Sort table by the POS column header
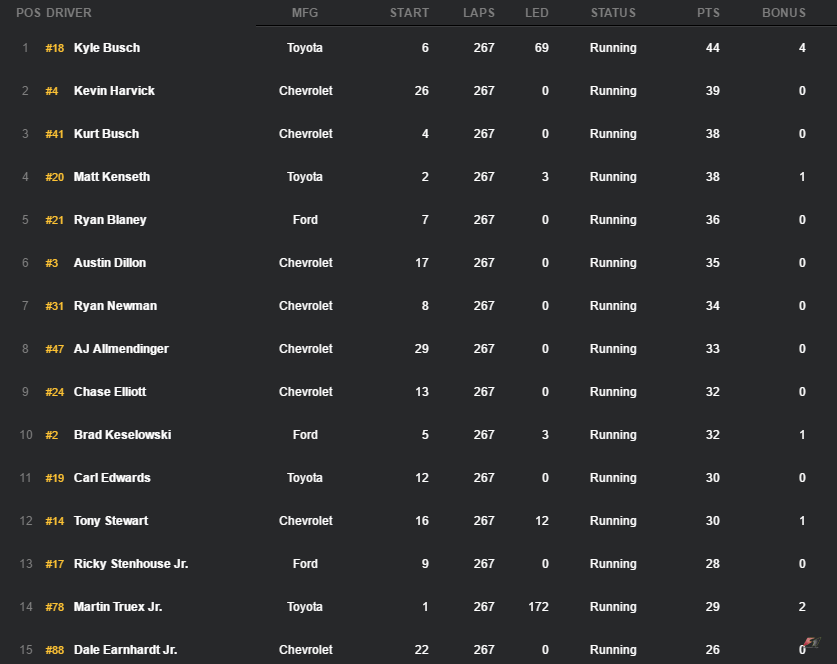 click(x=28, y=13)
